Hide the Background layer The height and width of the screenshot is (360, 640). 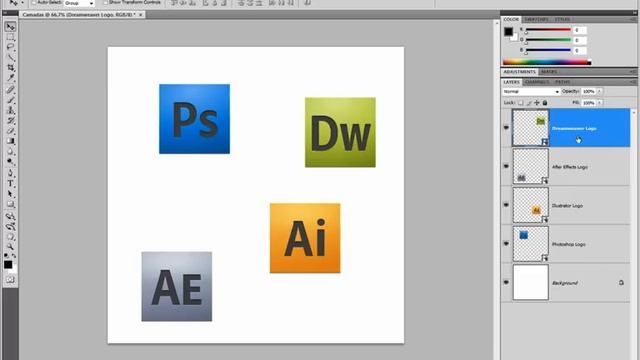(x=506, y=282)
